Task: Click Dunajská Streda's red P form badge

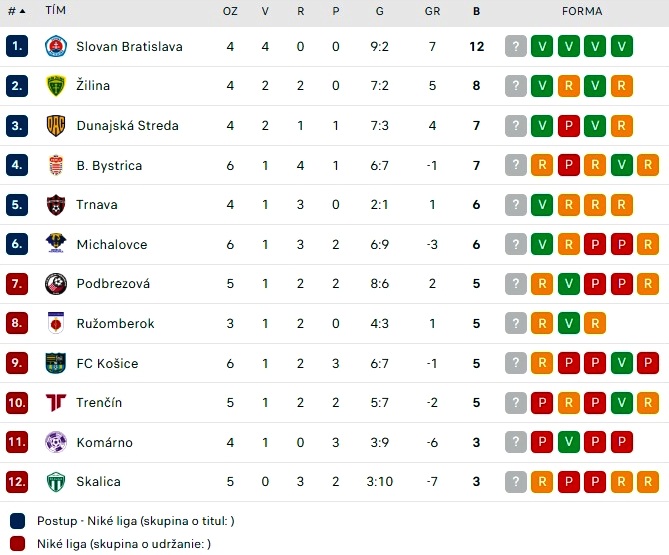Action: click(569, 125)
